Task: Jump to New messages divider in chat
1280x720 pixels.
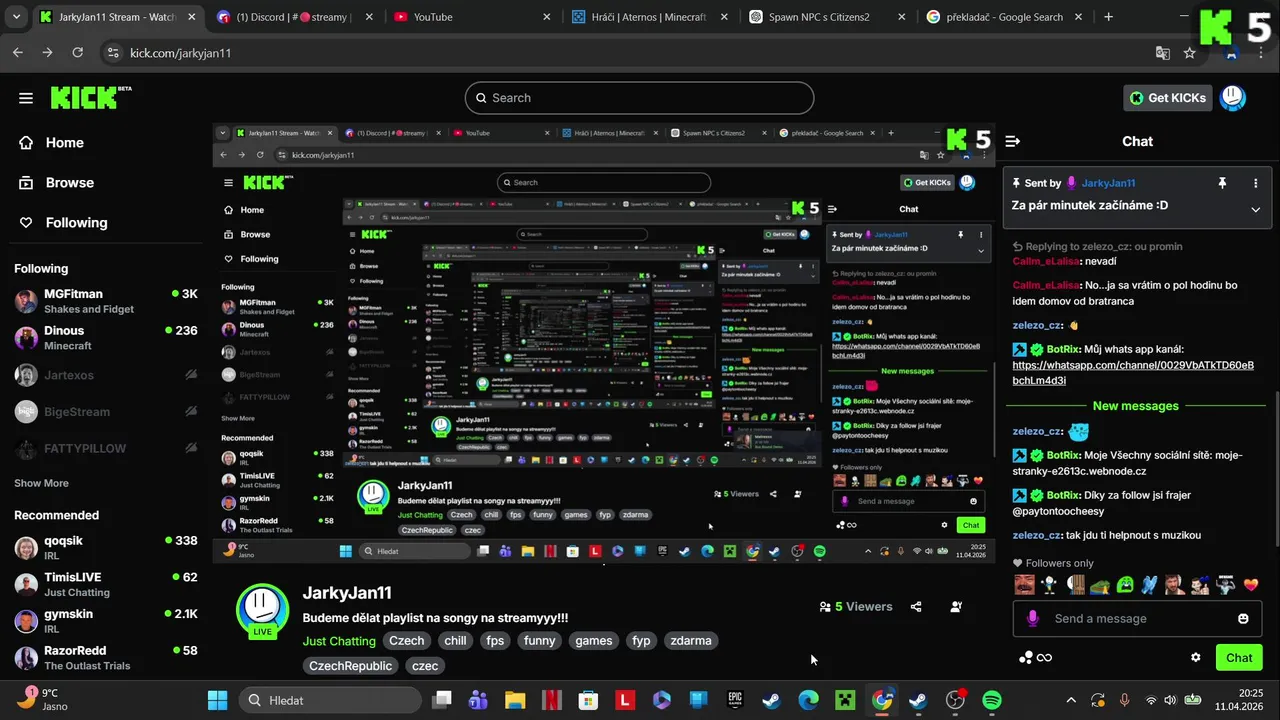Action: pyautogui.click(x=1135, y=406)
